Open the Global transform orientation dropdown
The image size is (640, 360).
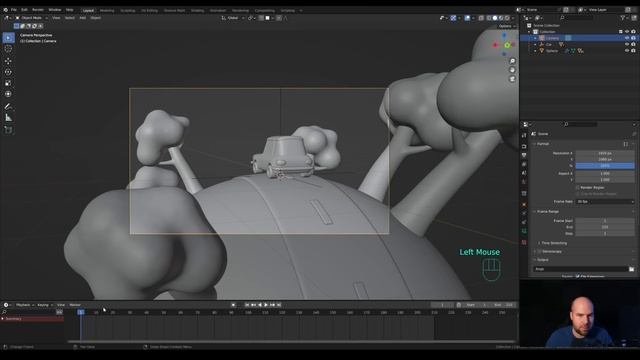233,18
